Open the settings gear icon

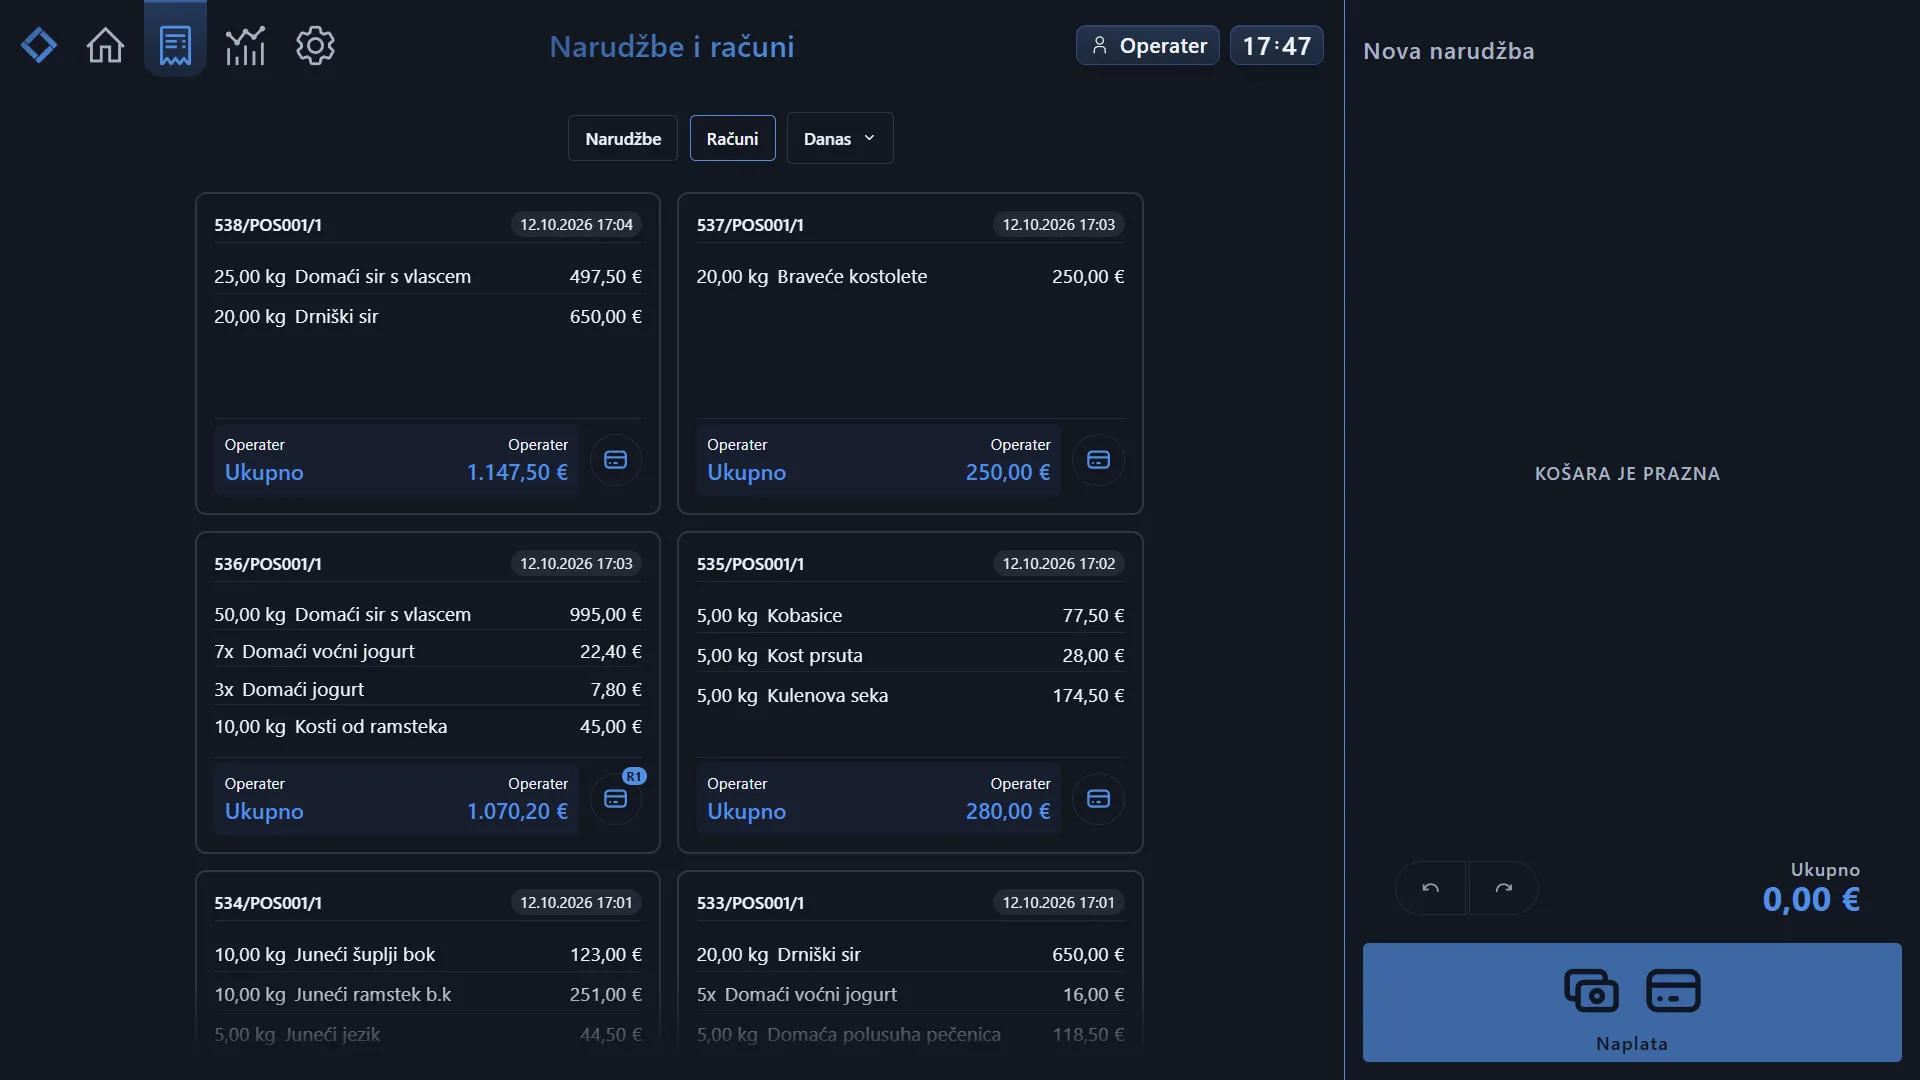(315, 46)
